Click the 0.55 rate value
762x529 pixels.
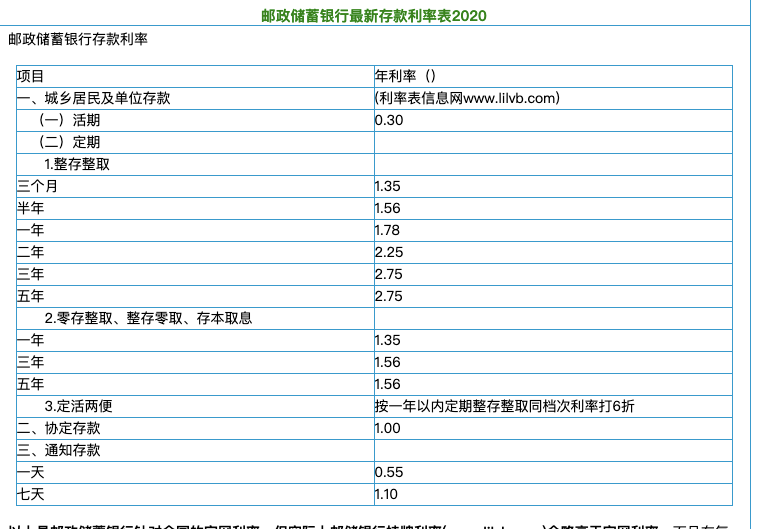[x=389, y=472]
